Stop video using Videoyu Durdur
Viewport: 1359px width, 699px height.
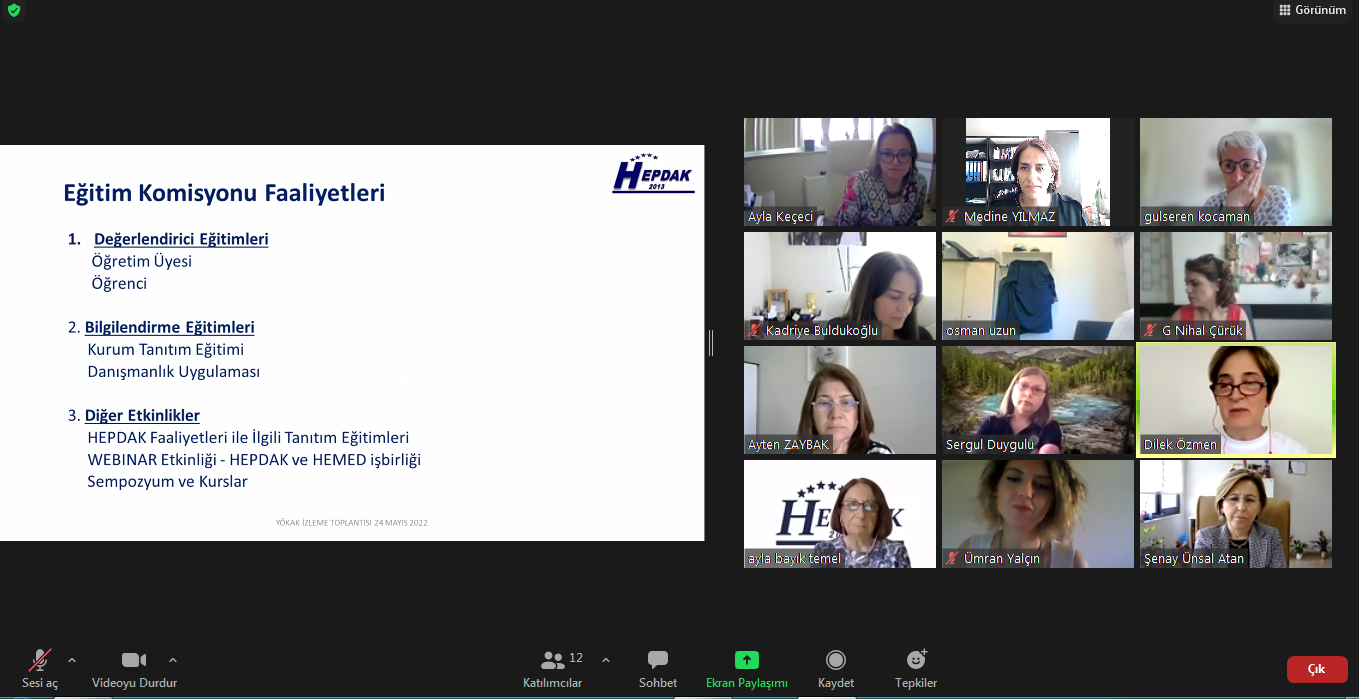pyautogui.click(x=134, y=667)
